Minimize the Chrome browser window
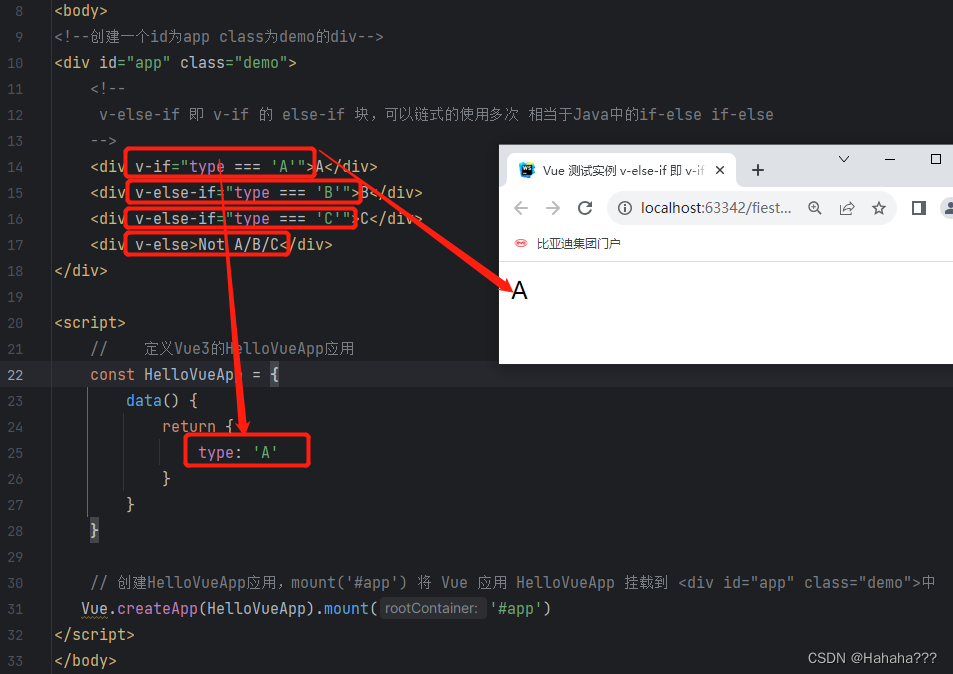Screen dimensions: 953x674 click(x=890, y=159)
